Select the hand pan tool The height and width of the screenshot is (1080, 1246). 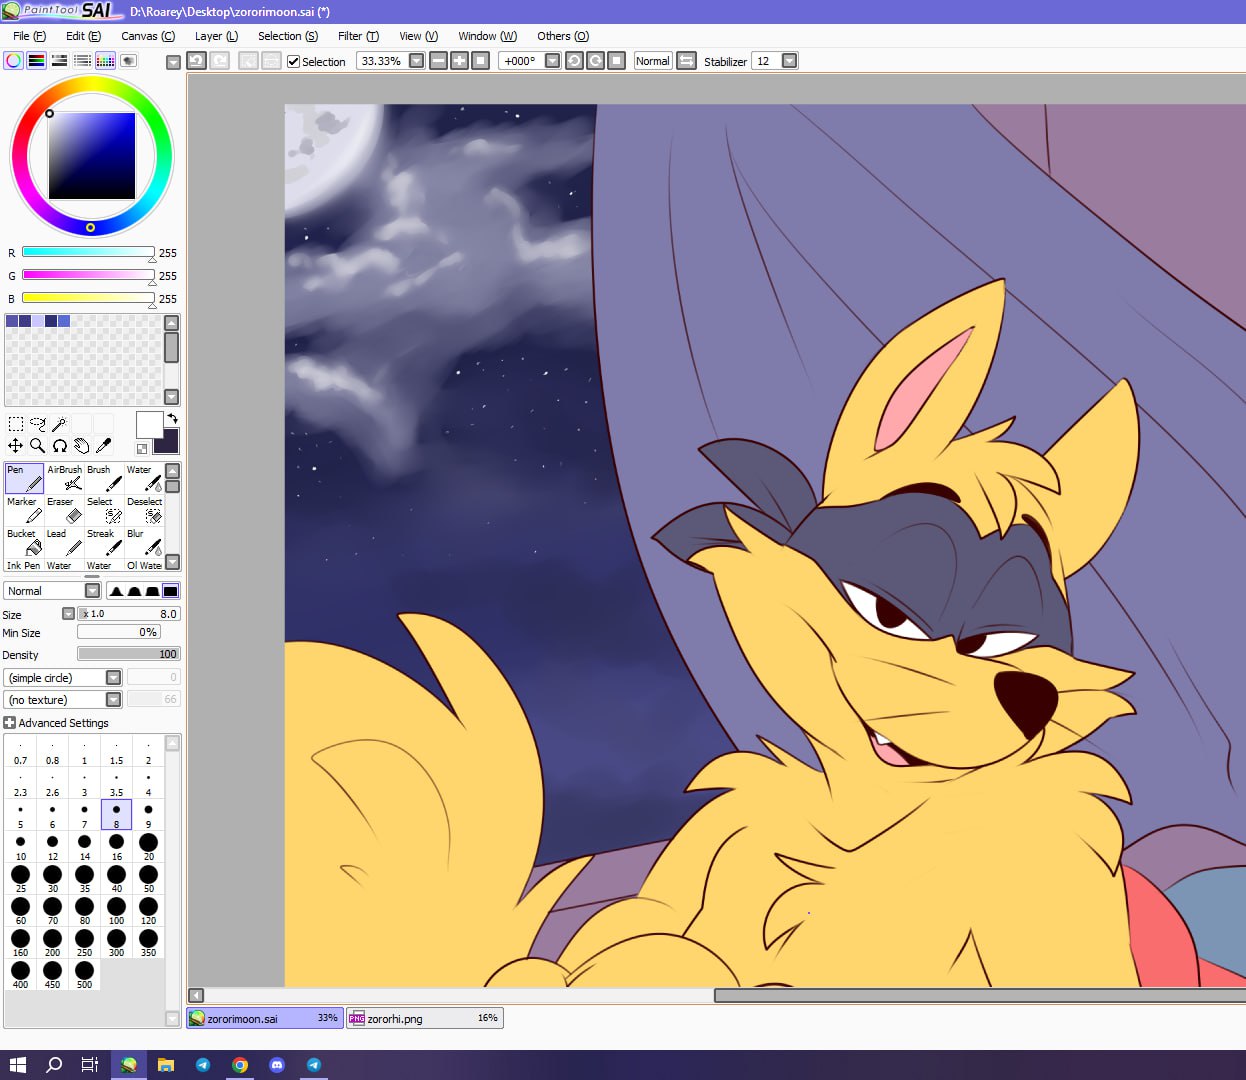pyautogui.click(x=81, y=446)
